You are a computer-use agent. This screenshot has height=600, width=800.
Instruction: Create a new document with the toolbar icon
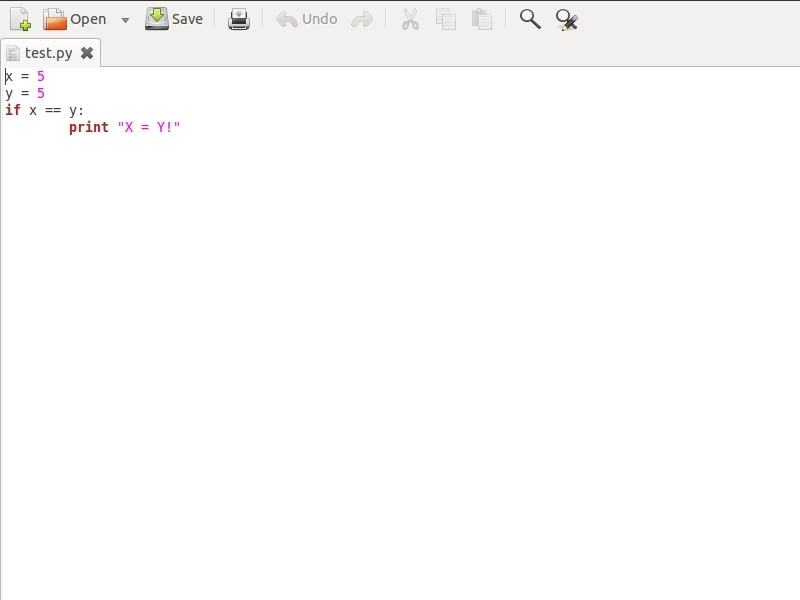click(x=20, y=19)
